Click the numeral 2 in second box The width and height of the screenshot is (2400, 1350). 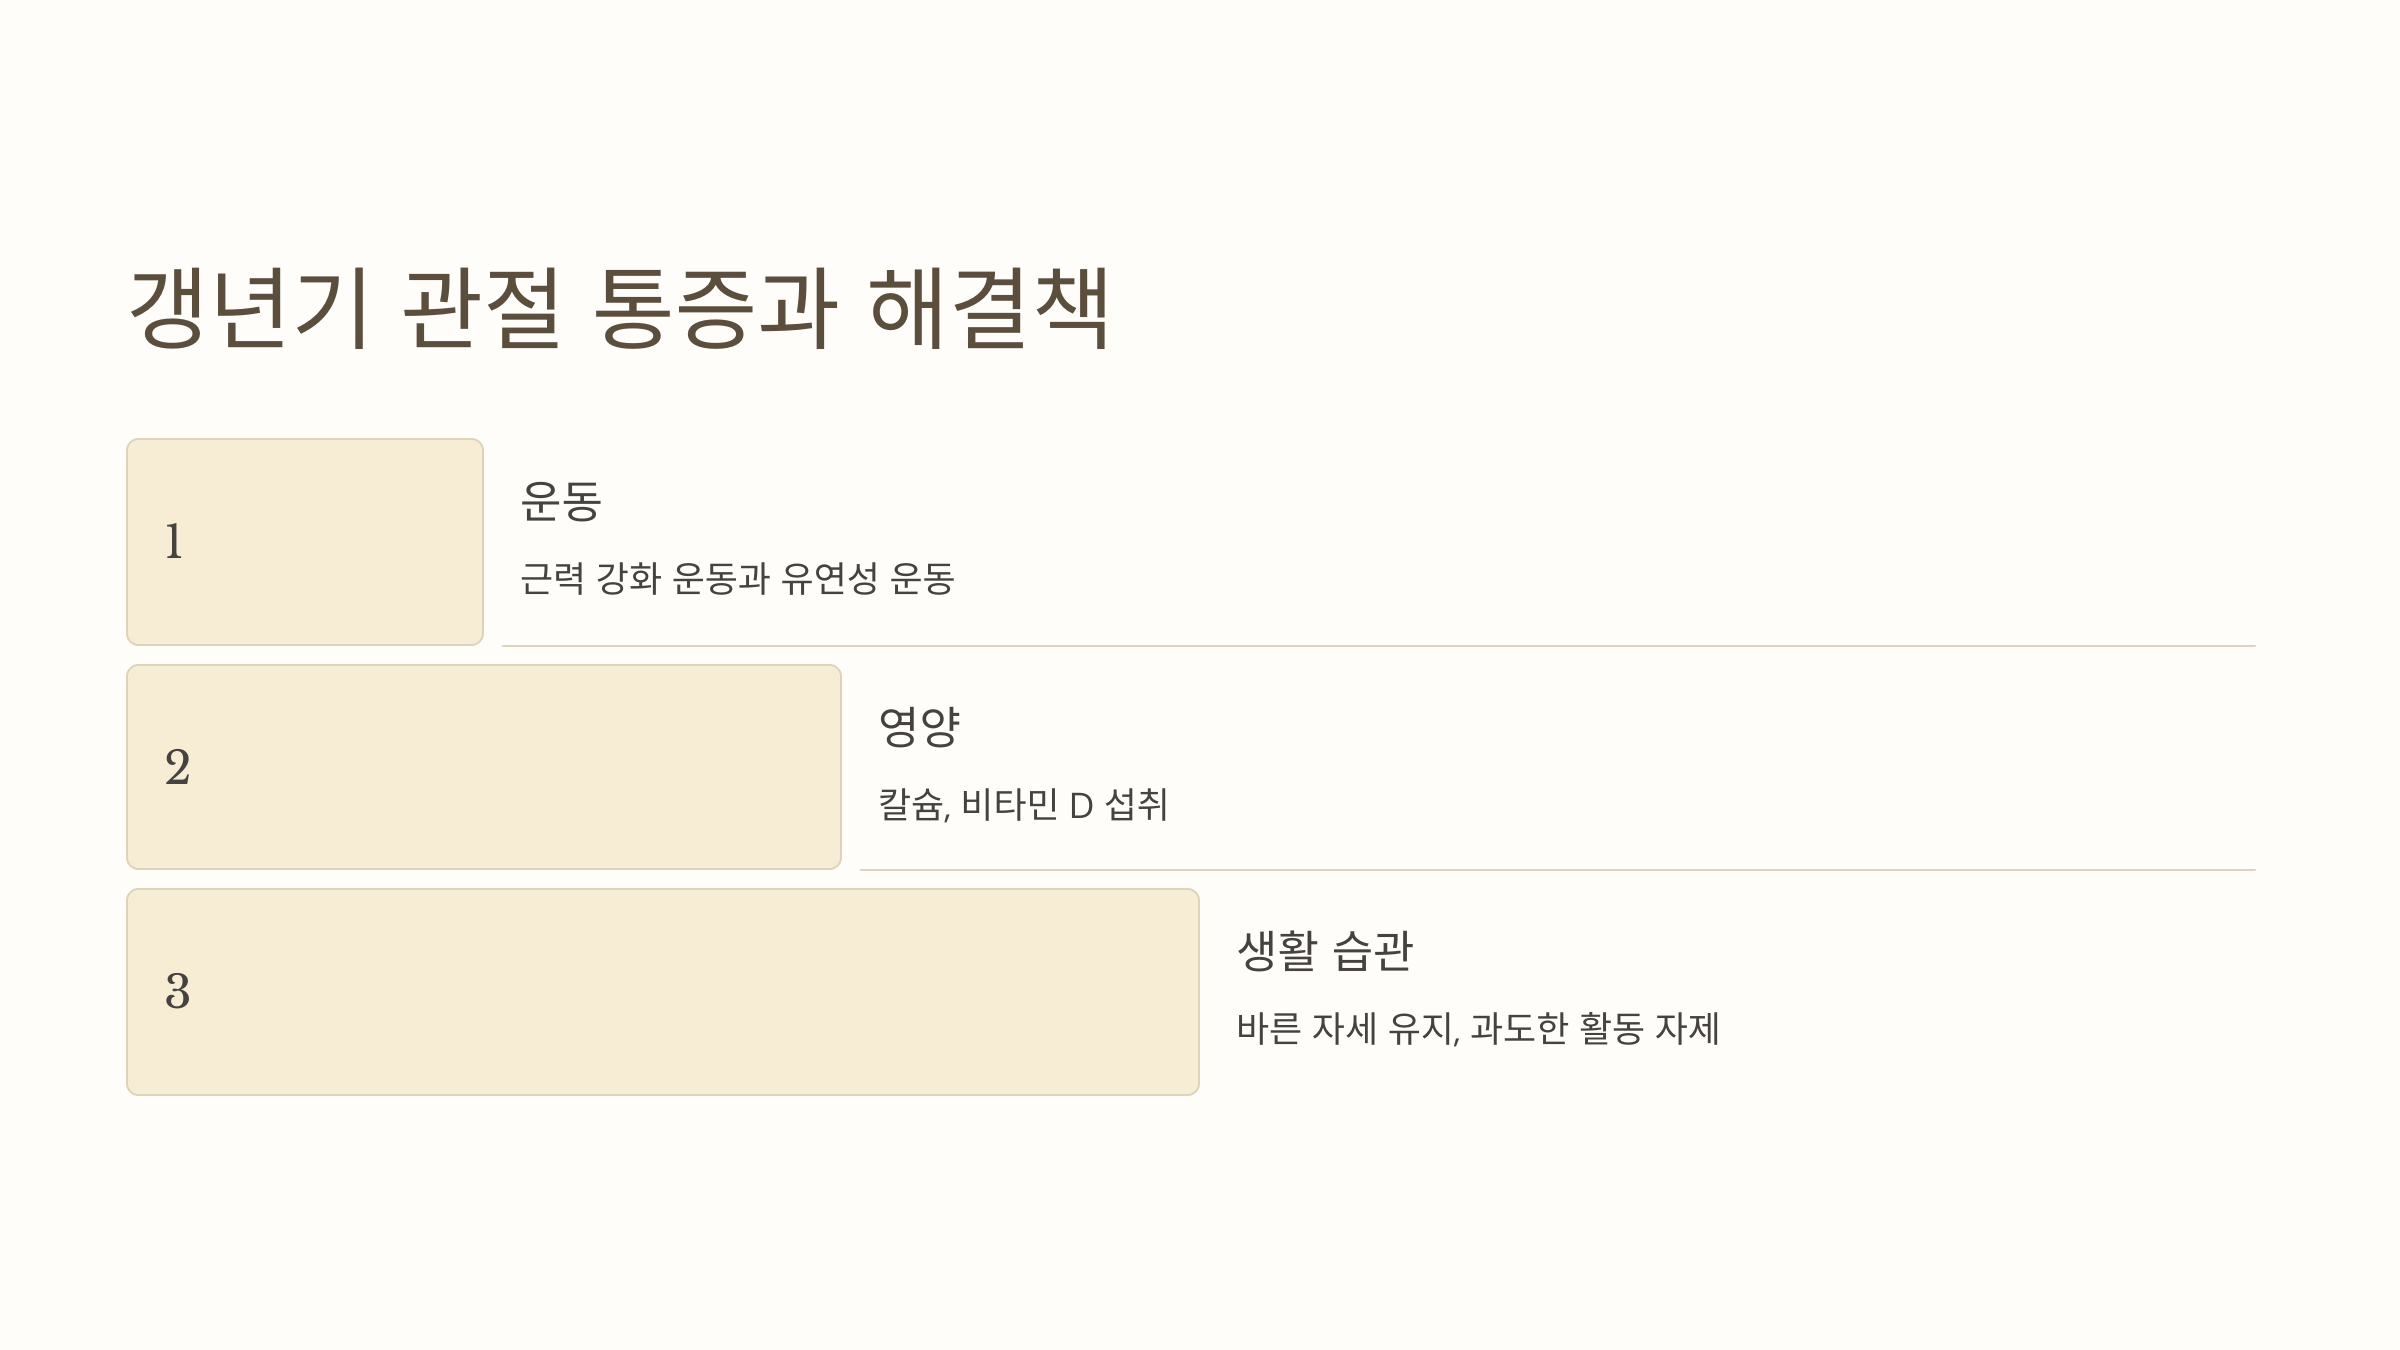(x=177, y=767)
